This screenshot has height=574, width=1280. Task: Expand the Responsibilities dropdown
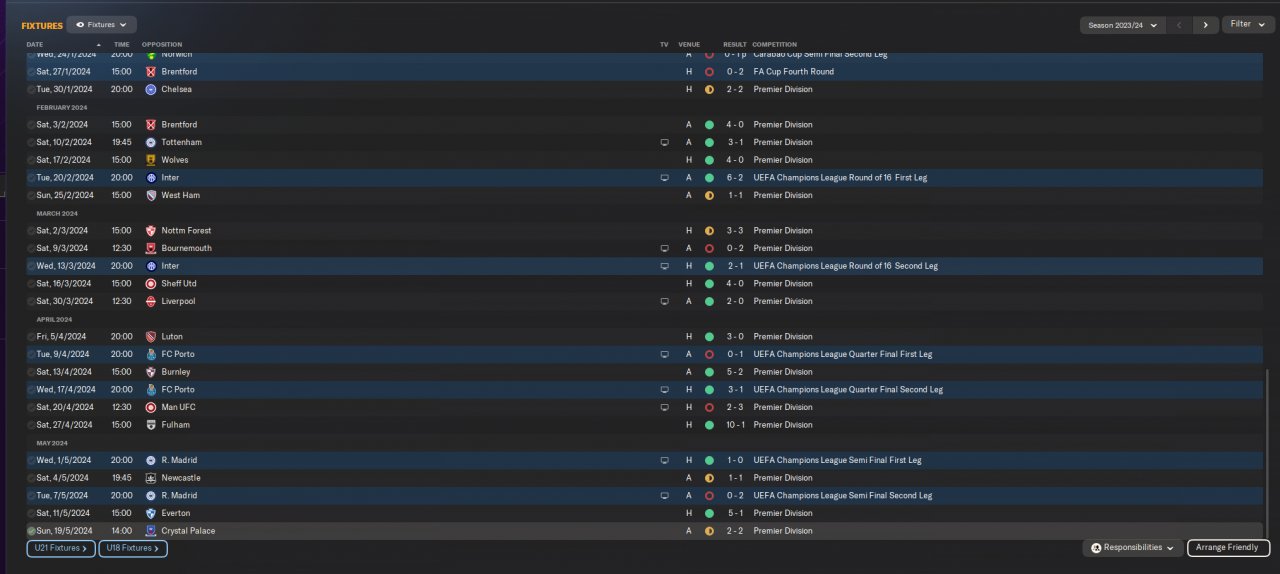tap(1132, 548)
